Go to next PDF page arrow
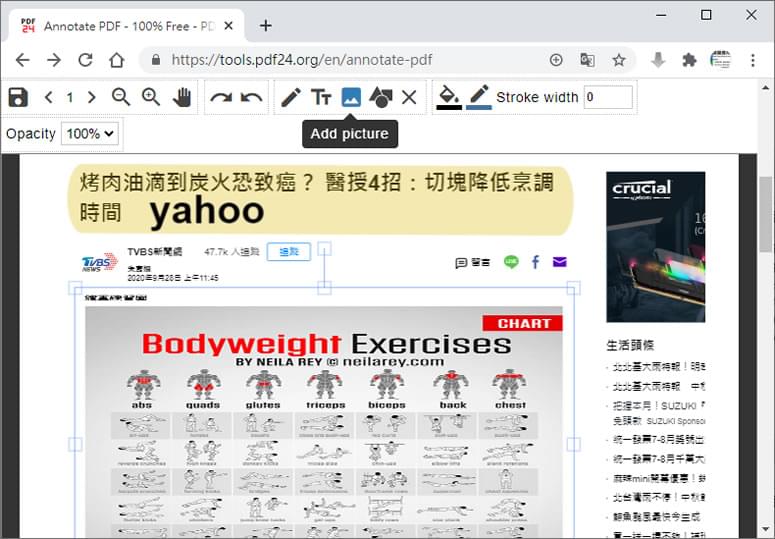The image size is (775, 539). tap(91, 97)
